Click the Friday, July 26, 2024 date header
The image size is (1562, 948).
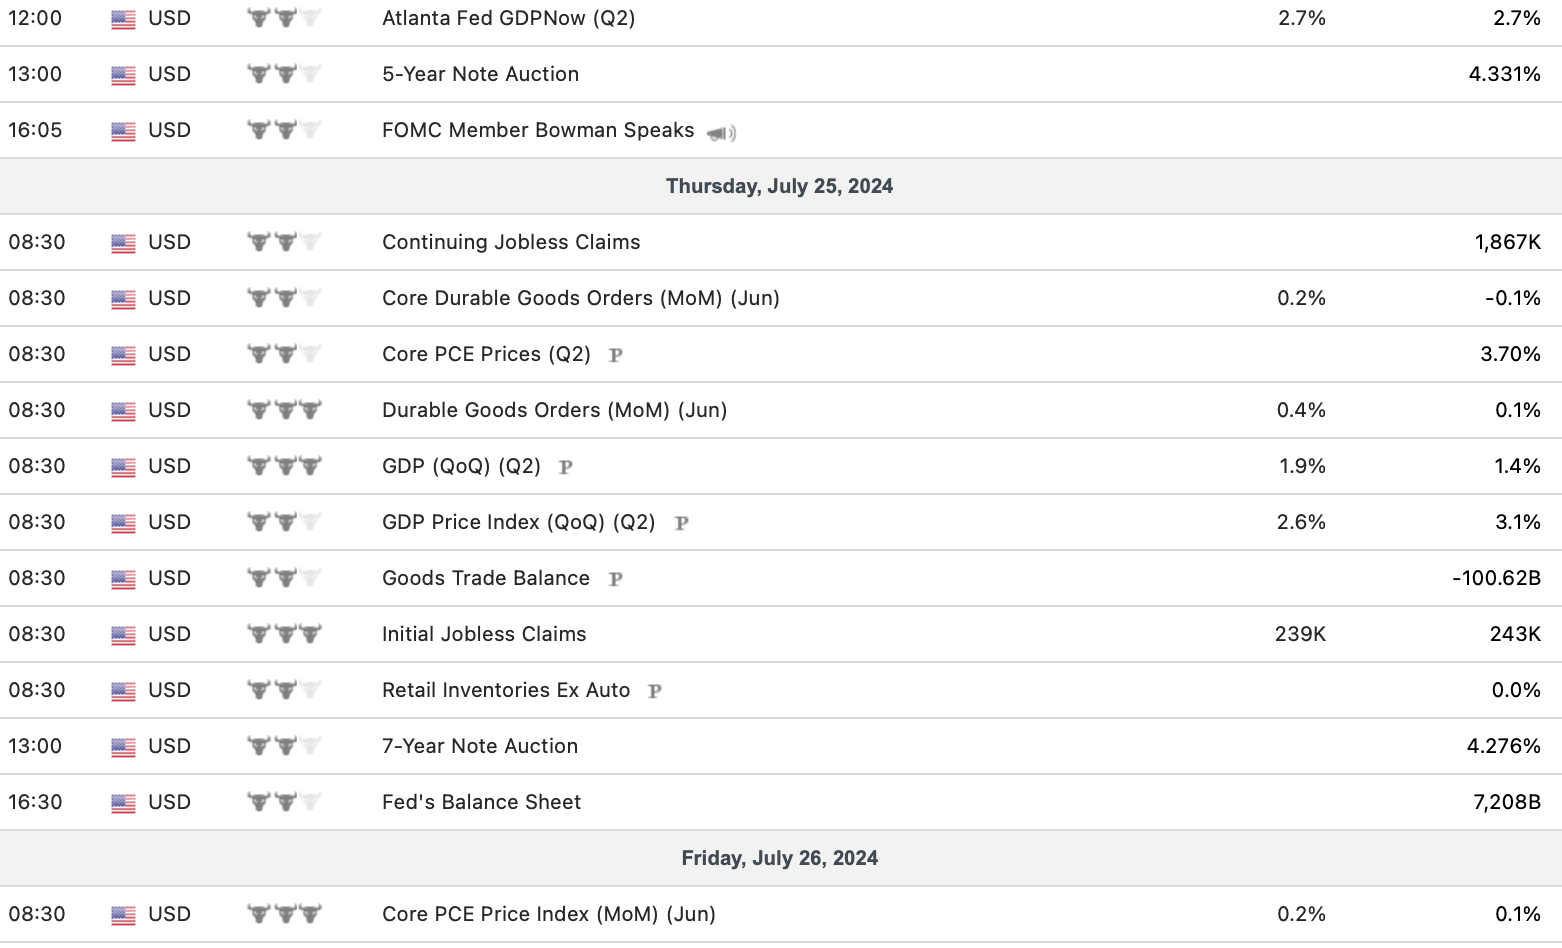(x=779, y=858)
